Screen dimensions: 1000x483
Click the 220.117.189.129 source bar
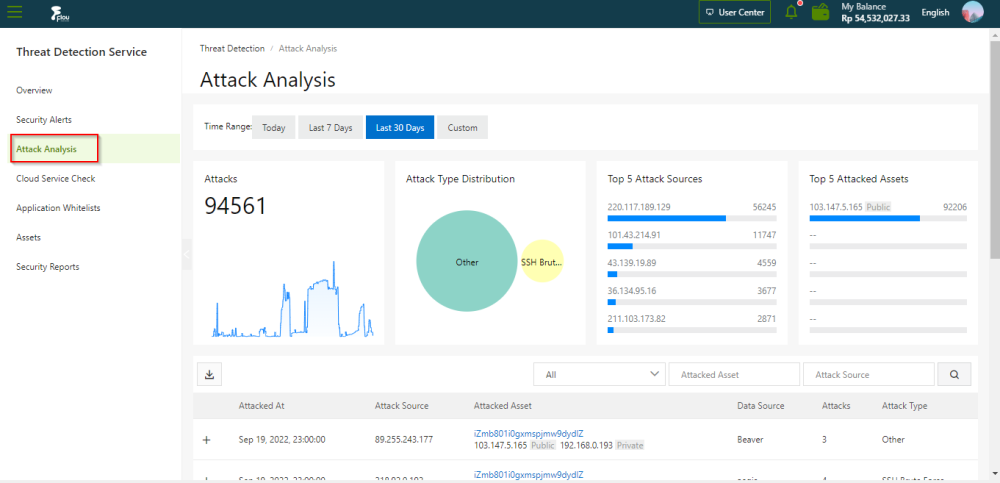point(692,218)
